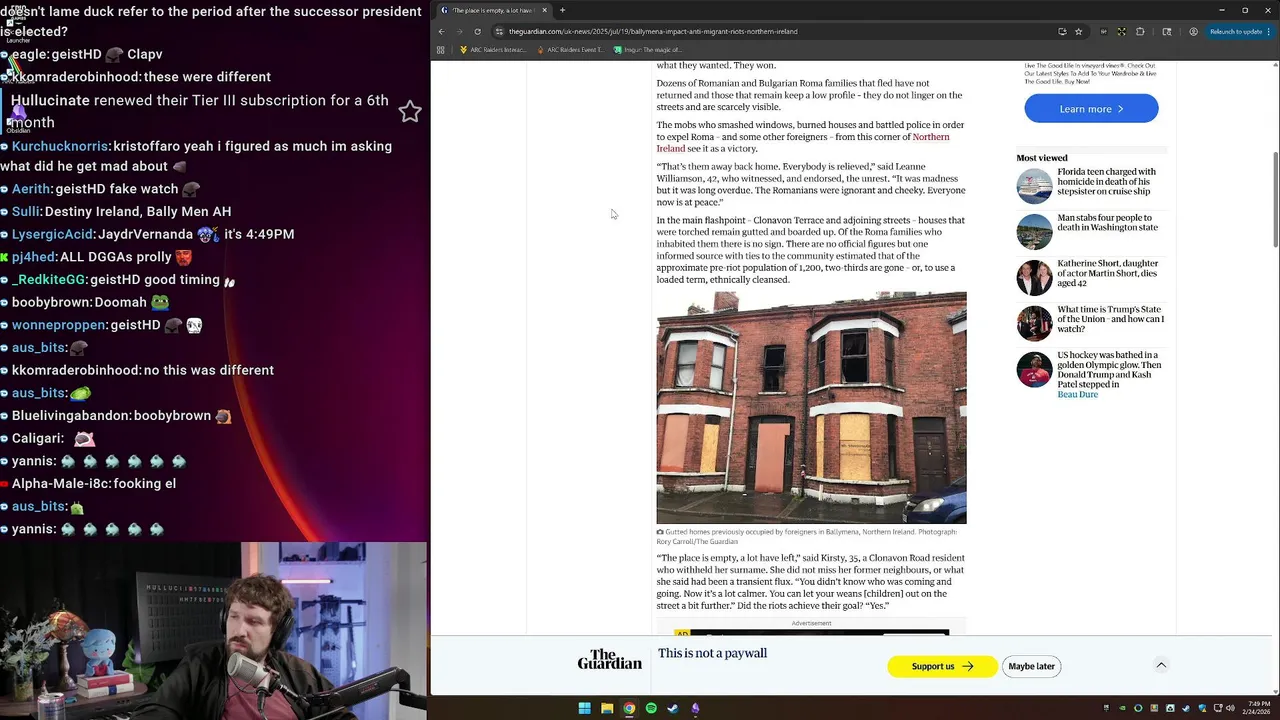Open the ARC Raiders Interactive bookmark
The width and height of the screenshot is (1280, 720).
click(492, 49)
